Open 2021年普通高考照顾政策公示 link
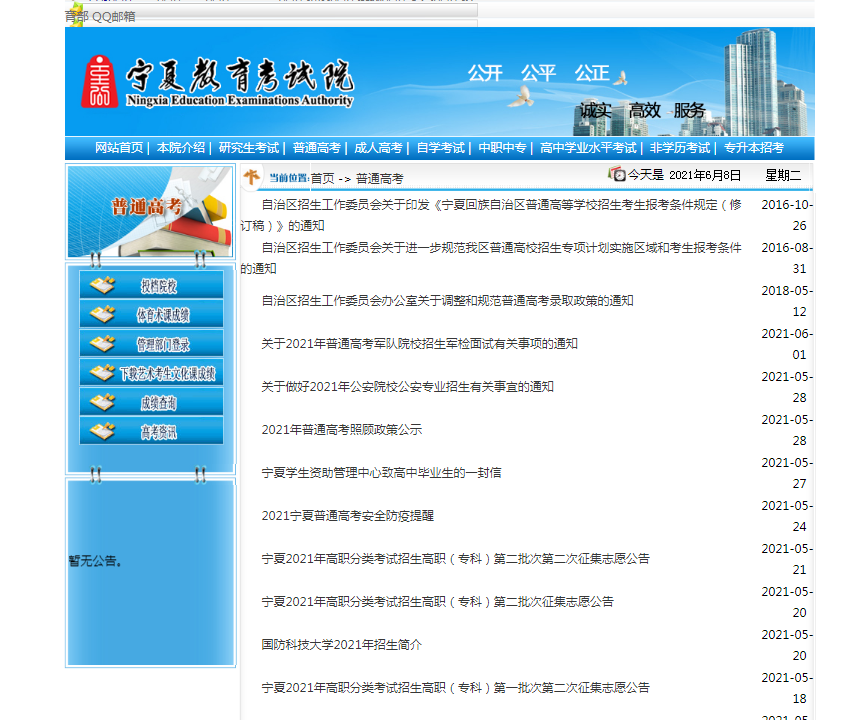Image resolution: width=864 pixels, height=720 pixels. point(342,430)
